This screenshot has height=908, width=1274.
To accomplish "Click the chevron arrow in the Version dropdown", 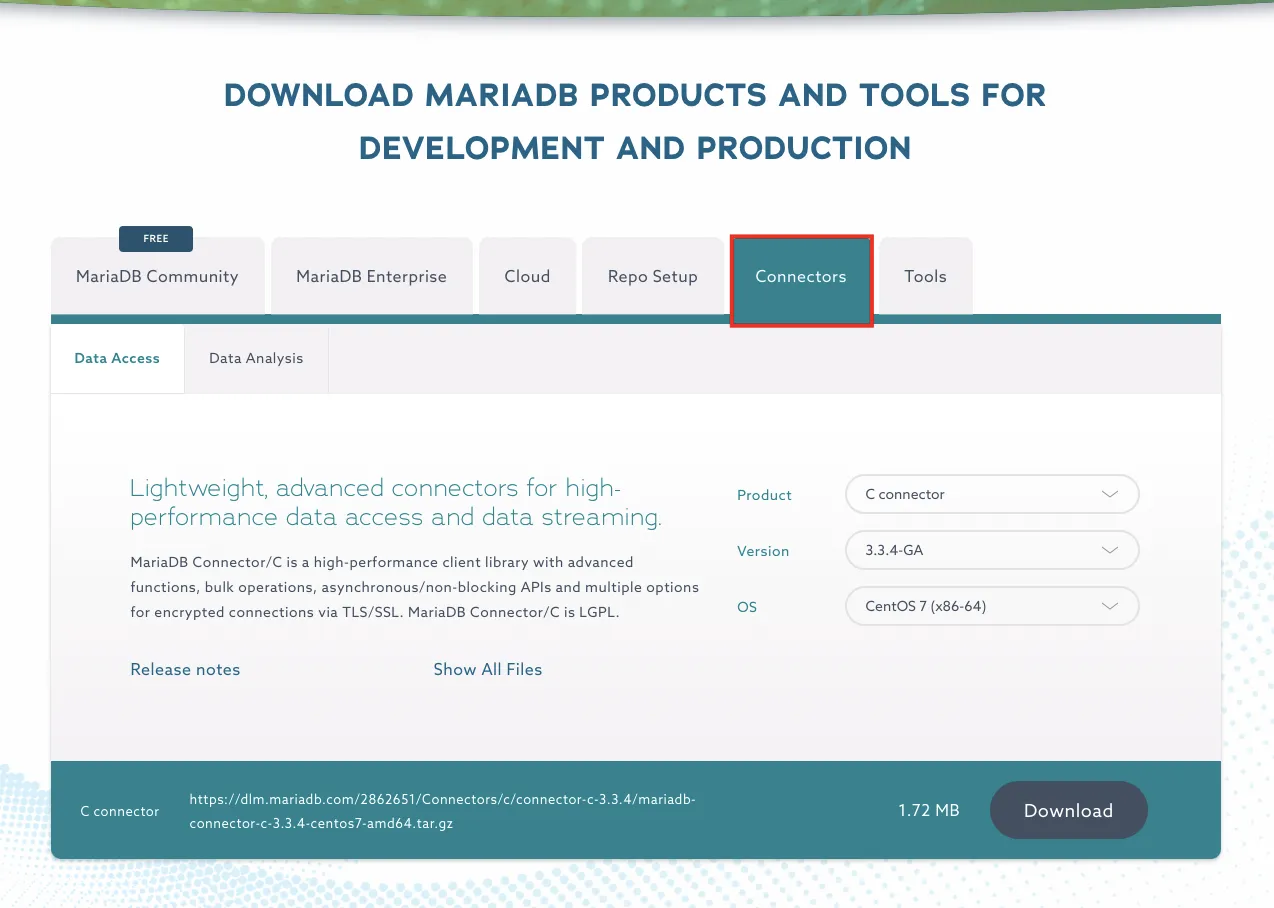I will 1109,550.
